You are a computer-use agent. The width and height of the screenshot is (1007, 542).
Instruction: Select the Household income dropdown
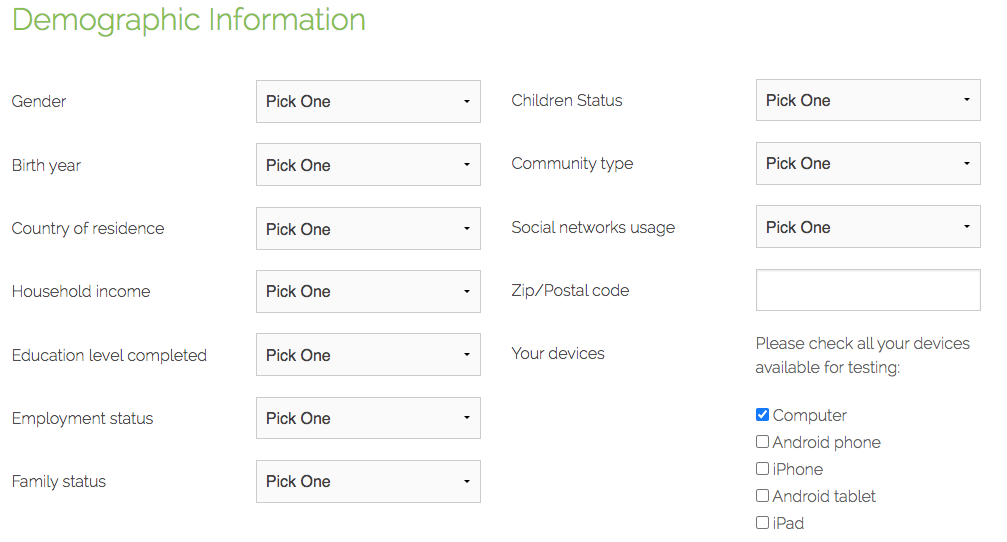pyautogui.click(x=367, y=292)
